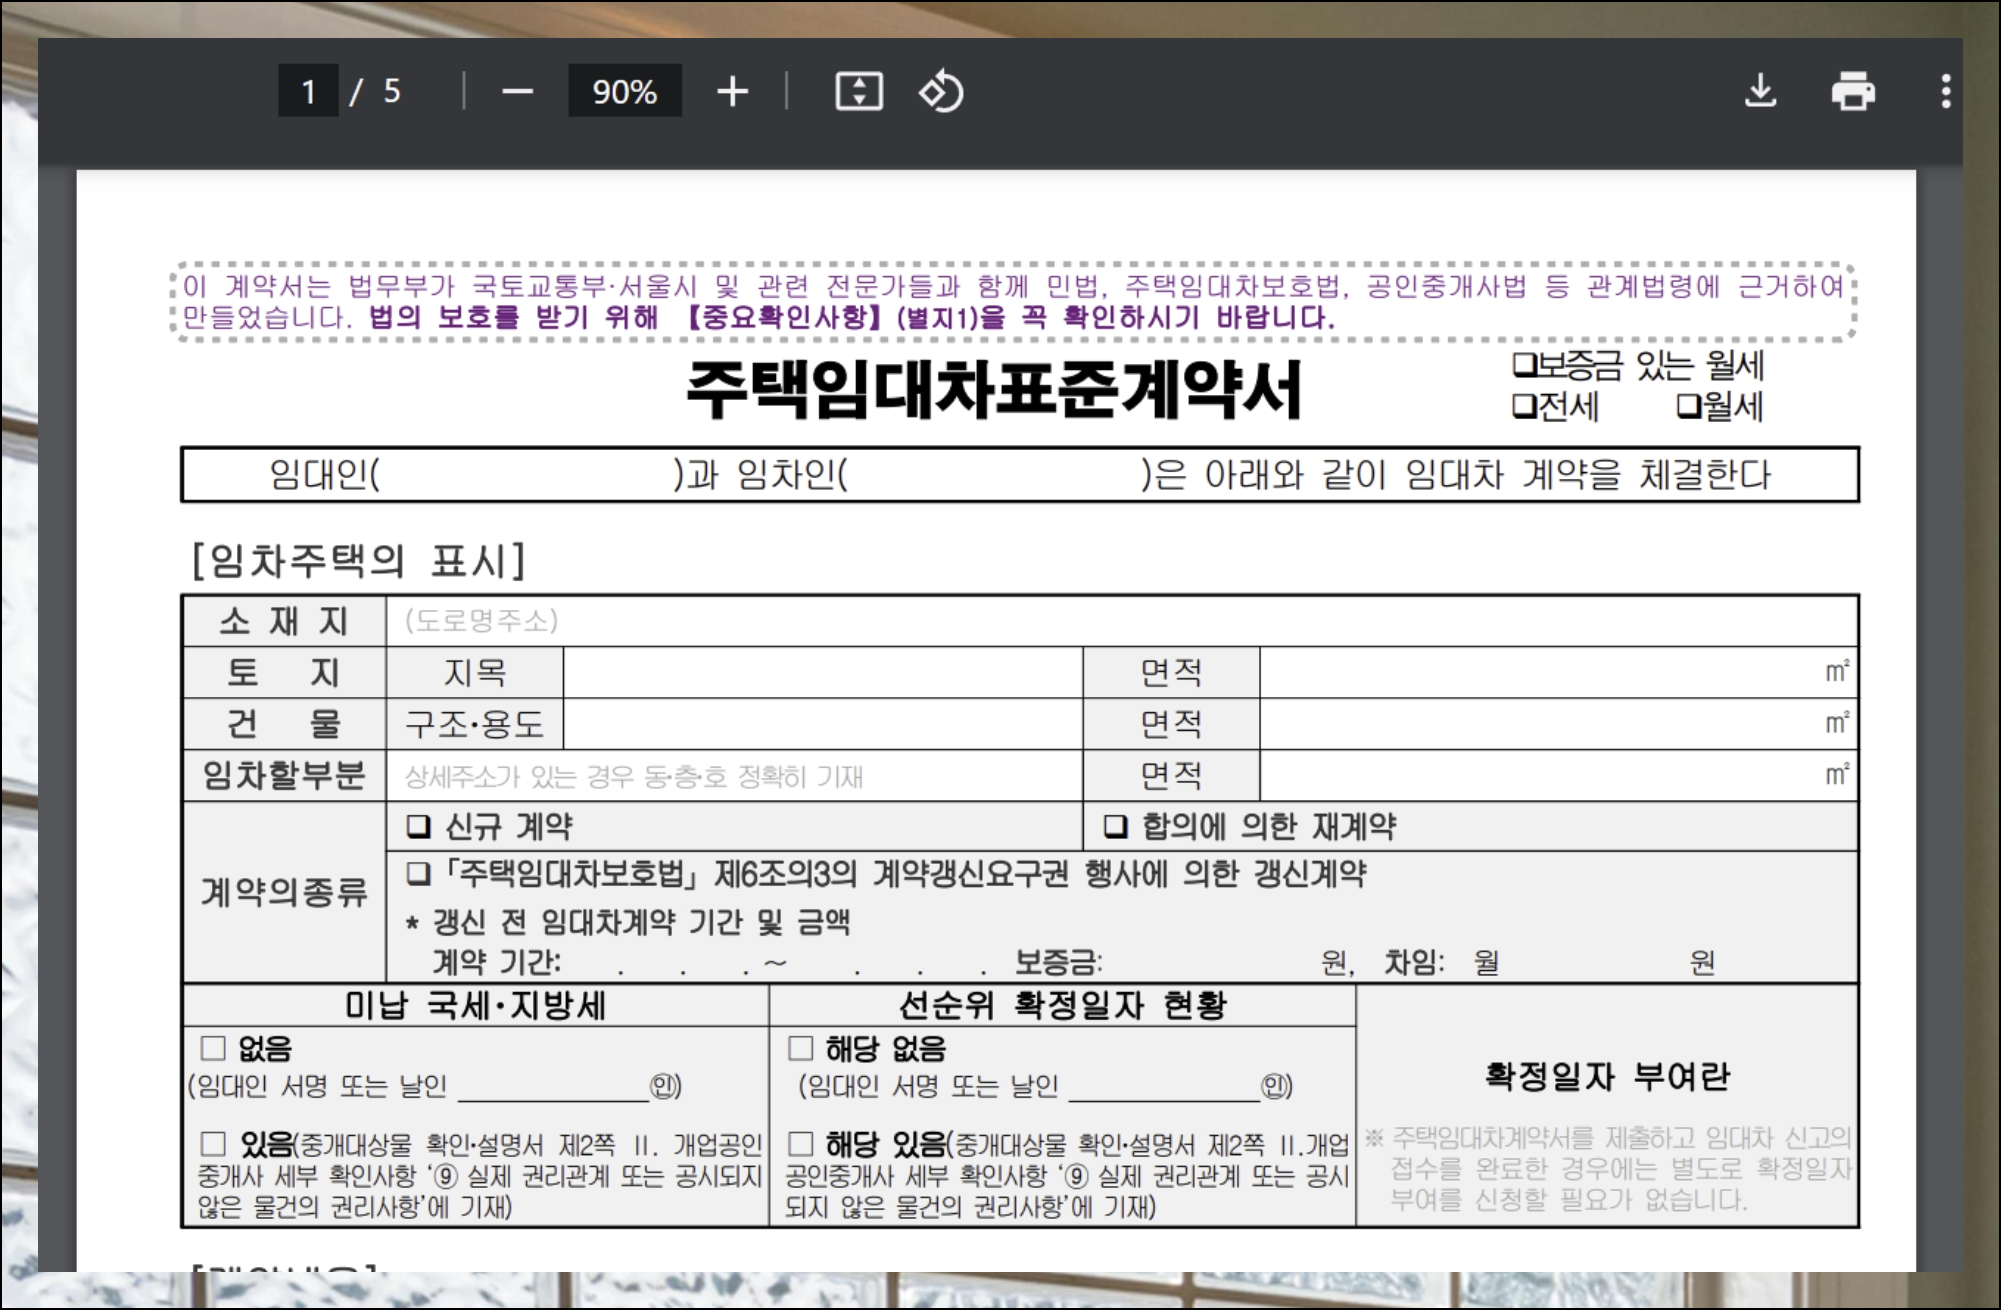The image size is (2001, 1310).
Task: Check 해당 없음 under 선순위 확정일자 현황
Action: [x=800, y=1048]
